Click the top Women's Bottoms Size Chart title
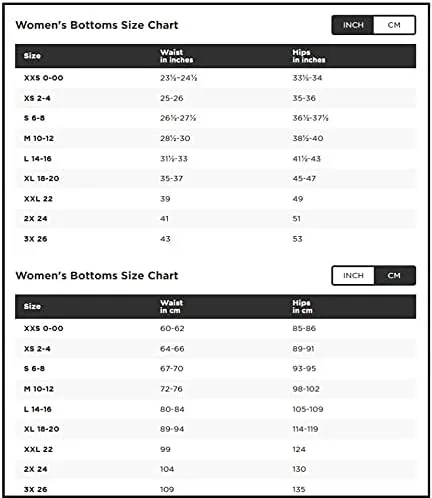 point(97,25)
